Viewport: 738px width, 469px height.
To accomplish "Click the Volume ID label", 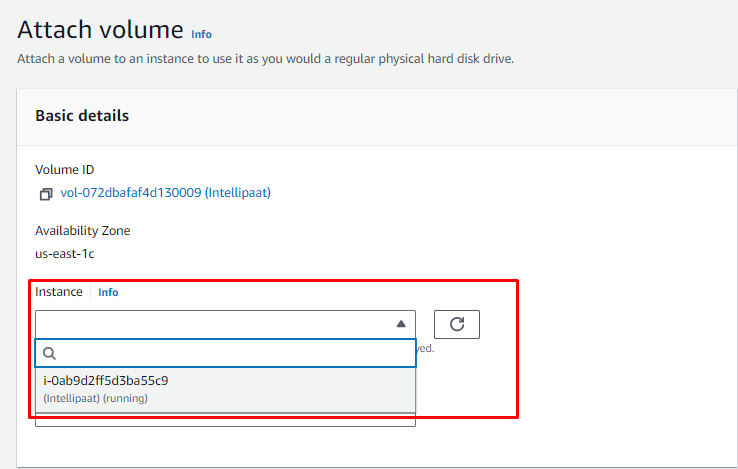I will pyautogui.click(x=65, y=170).
